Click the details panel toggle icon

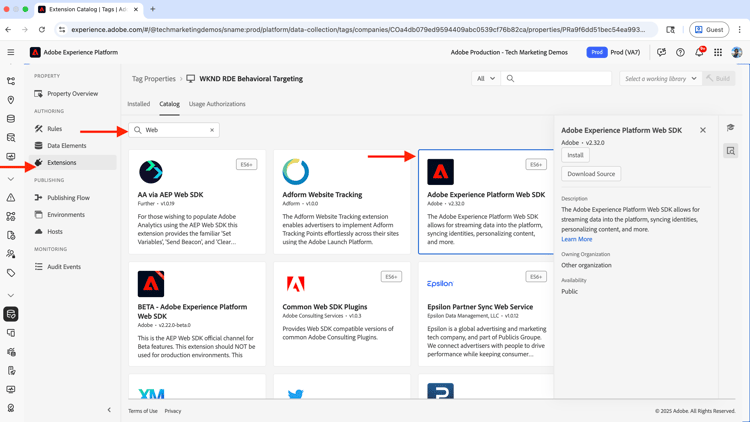[x=730, y=151]
